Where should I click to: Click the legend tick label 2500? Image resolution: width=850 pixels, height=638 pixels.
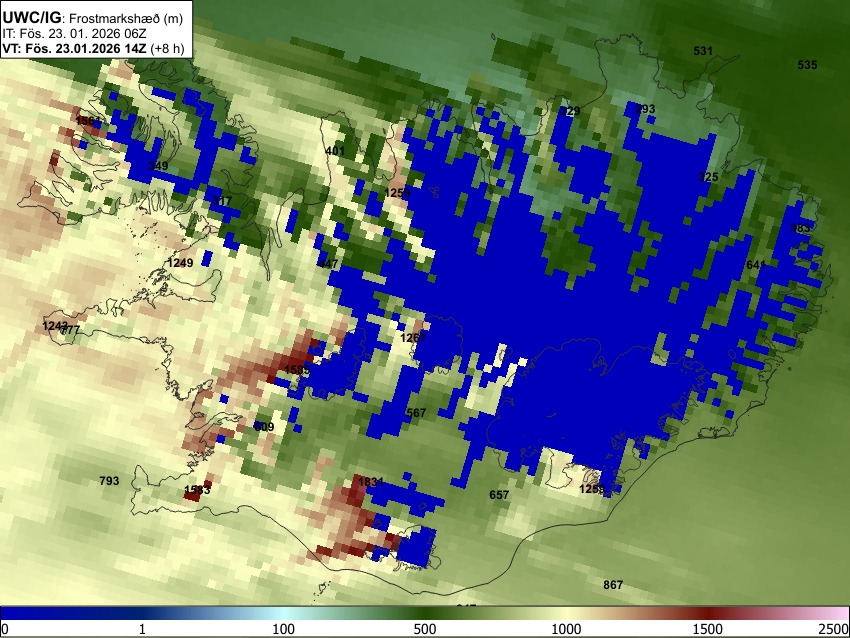click(x=834, y=629)
